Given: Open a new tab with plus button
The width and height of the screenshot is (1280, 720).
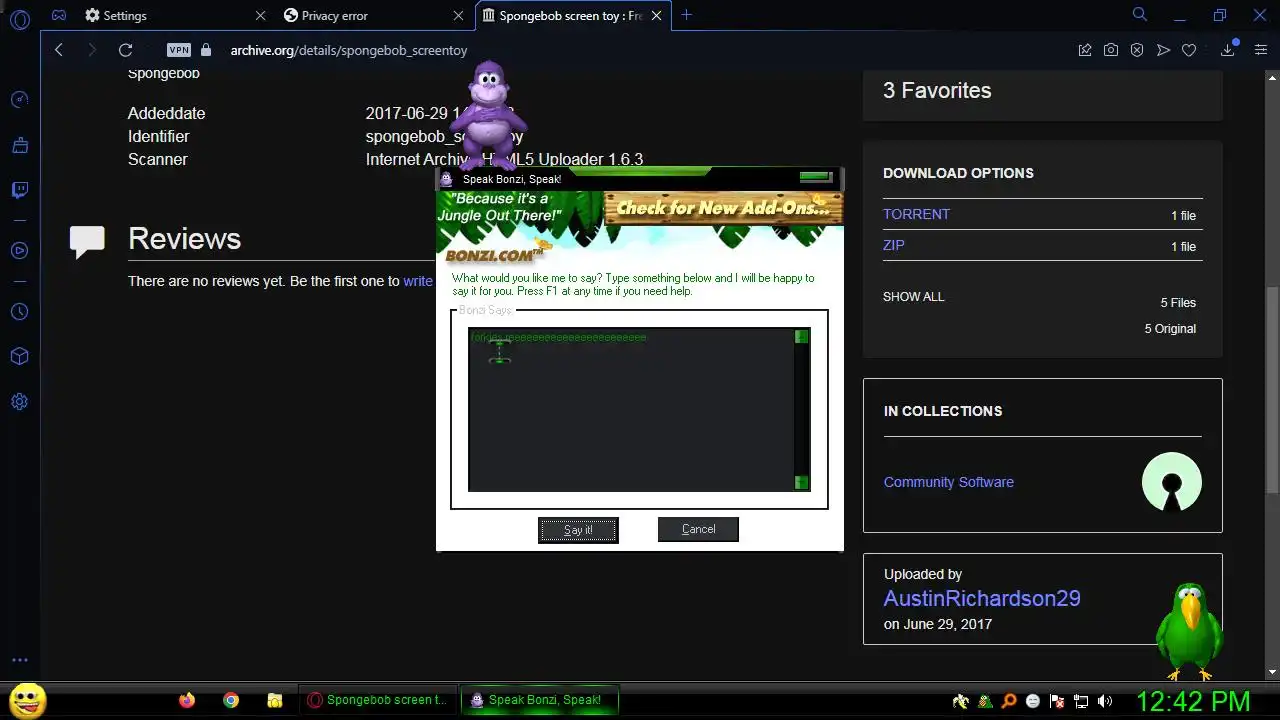Looking at the screenshot, I should click(x=686, y=15).
